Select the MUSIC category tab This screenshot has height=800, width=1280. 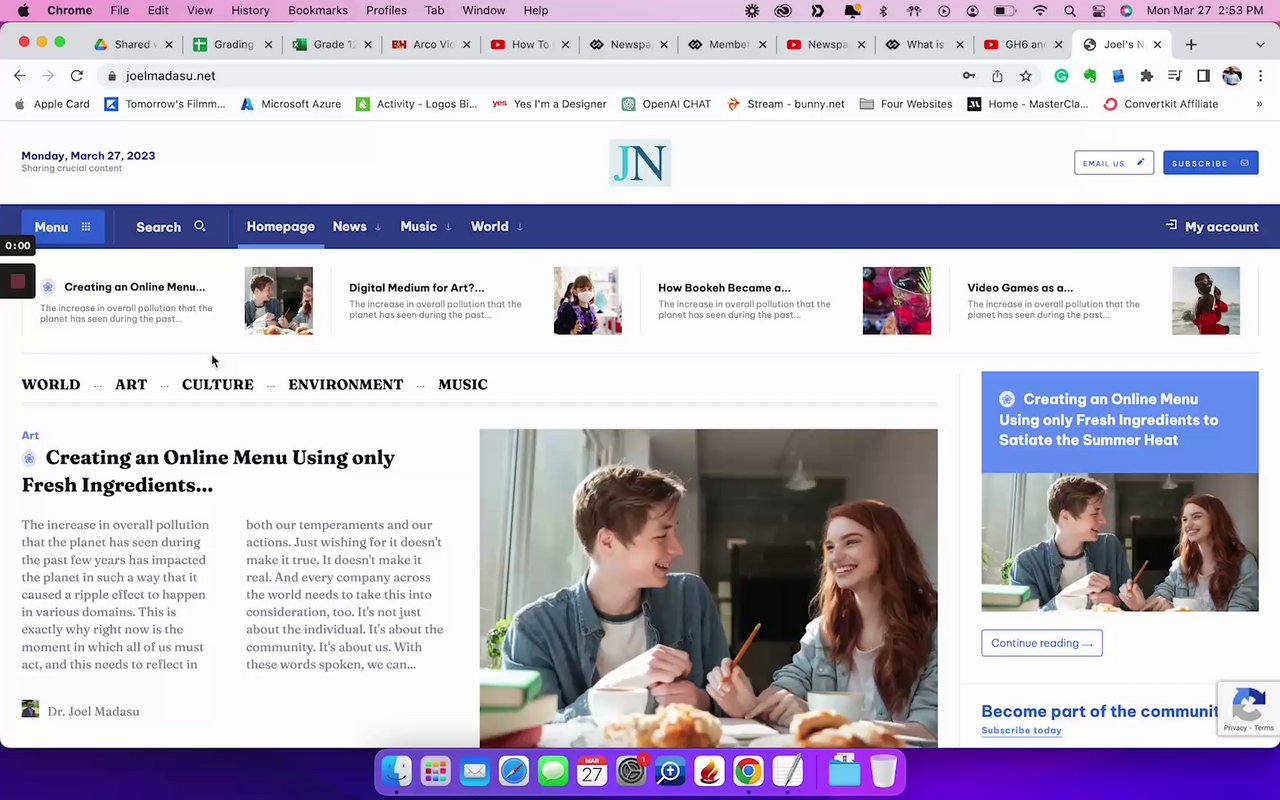point(463,384)
